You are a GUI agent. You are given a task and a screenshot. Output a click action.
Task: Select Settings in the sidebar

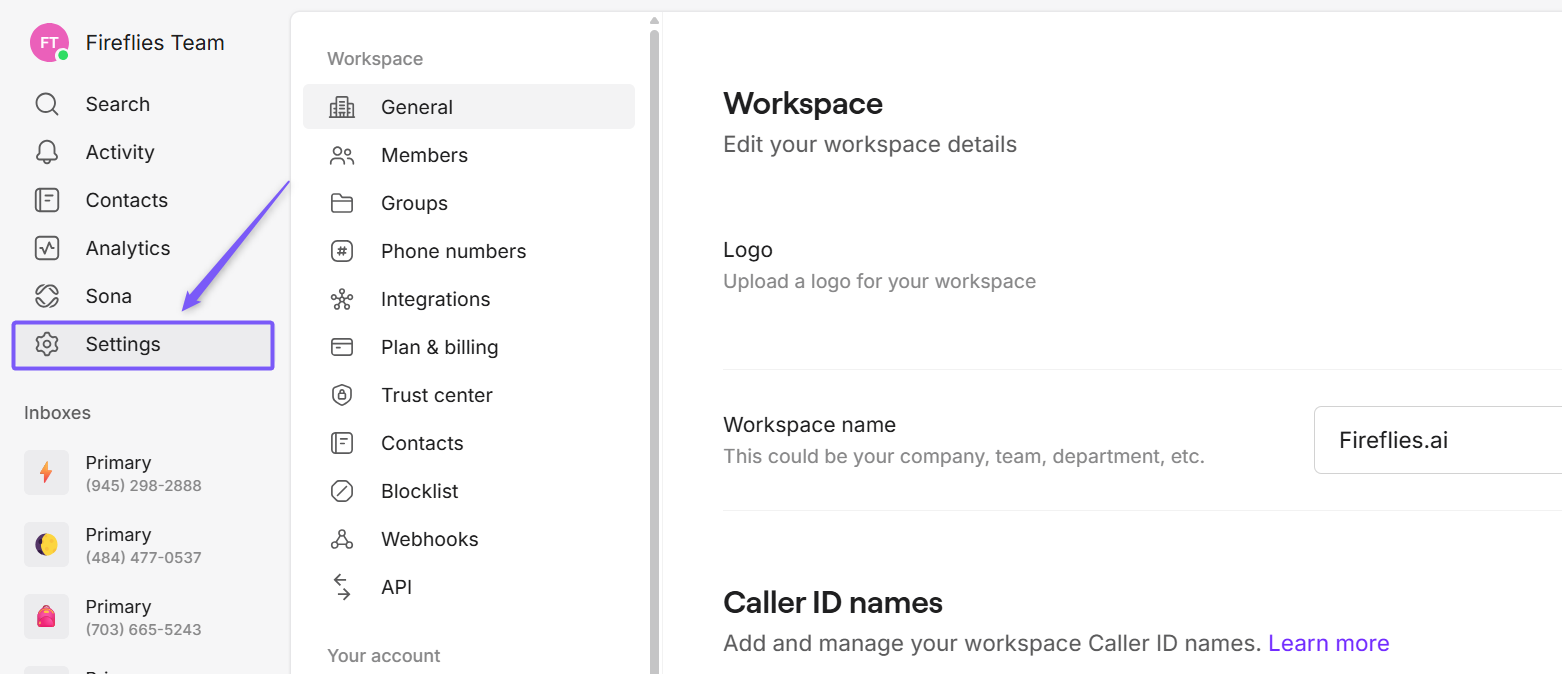[x=143, y=345]
